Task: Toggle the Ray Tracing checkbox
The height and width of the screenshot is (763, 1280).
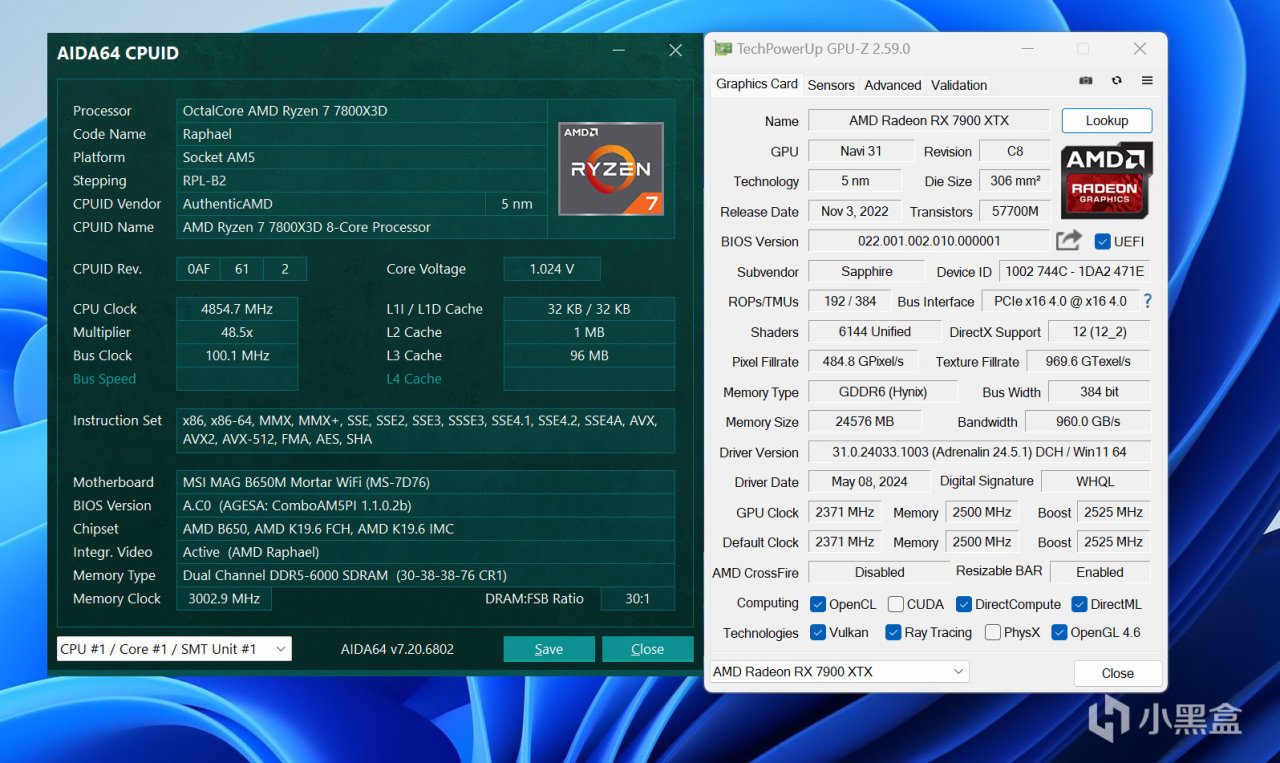Action: pos(893,632)
